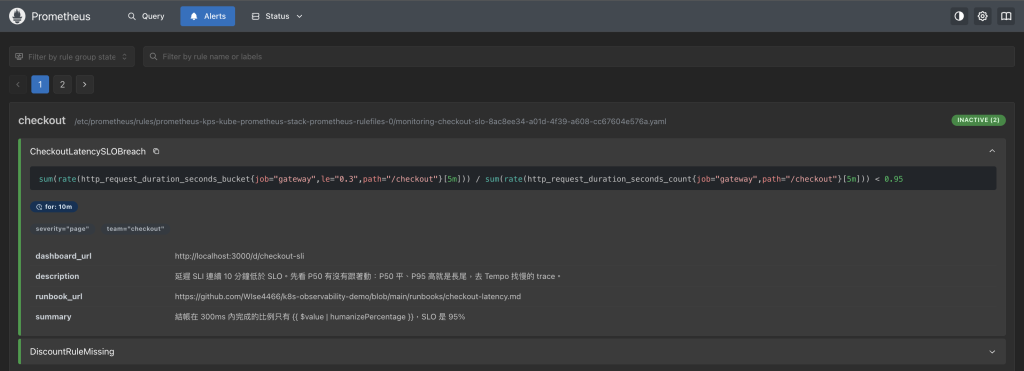This screenshot has width=1024, height=371.
Task: Toggle the light/dark theme icon
Action: coord(959,16)
